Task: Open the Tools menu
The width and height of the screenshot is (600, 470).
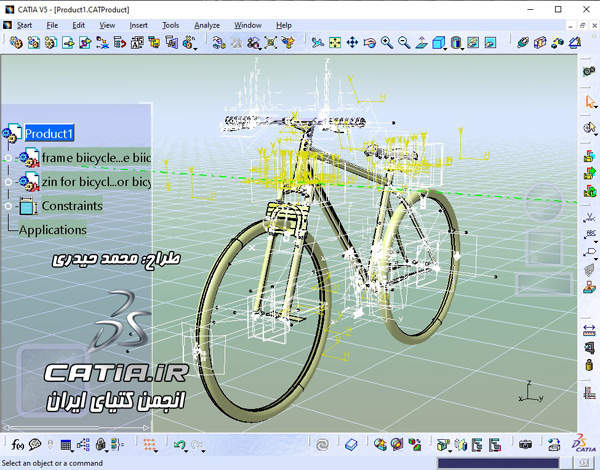Action: [x=170, y=25]
